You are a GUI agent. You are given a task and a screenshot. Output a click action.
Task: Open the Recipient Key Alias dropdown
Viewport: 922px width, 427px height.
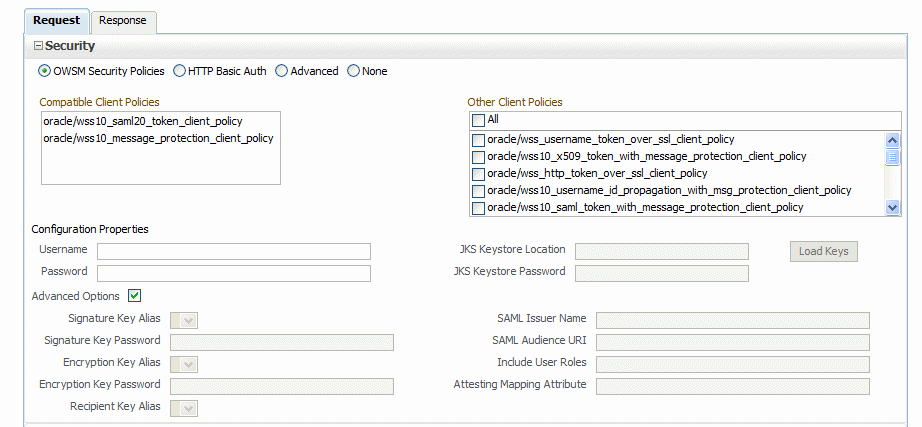[184, 408]
